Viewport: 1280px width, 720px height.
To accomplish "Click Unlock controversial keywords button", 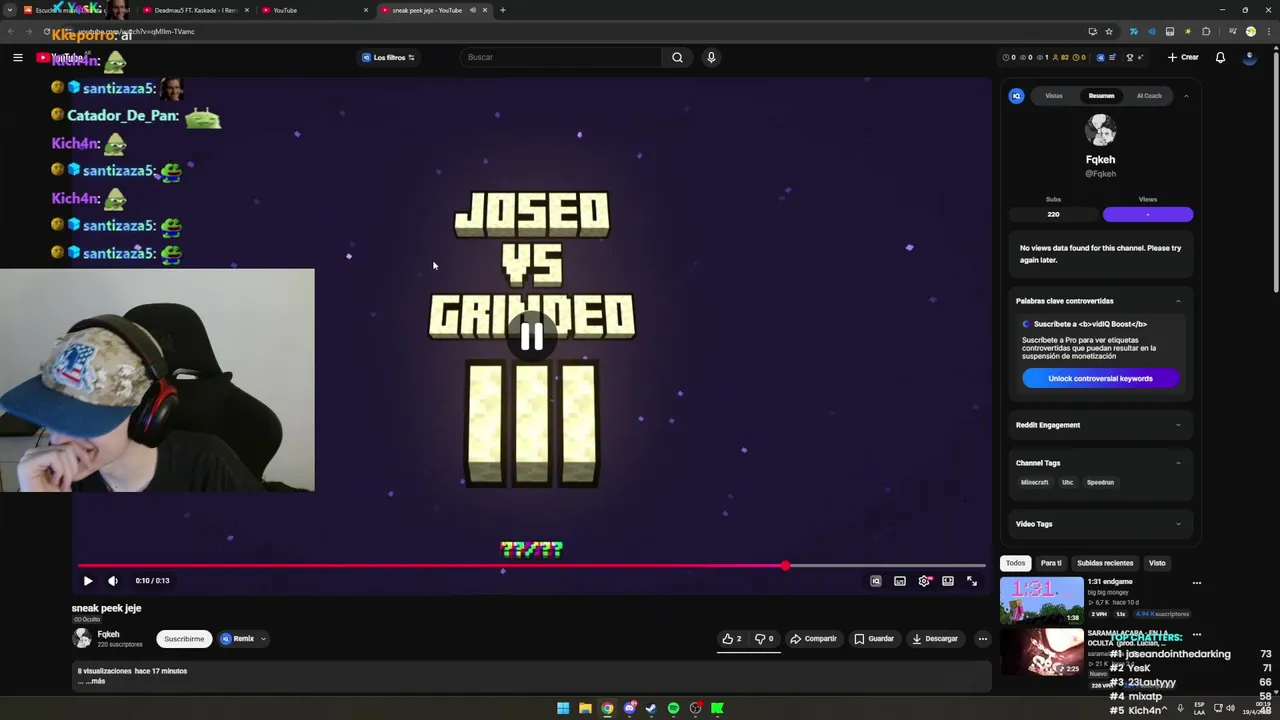I will pyautogui.click(x=1100, y=378).
